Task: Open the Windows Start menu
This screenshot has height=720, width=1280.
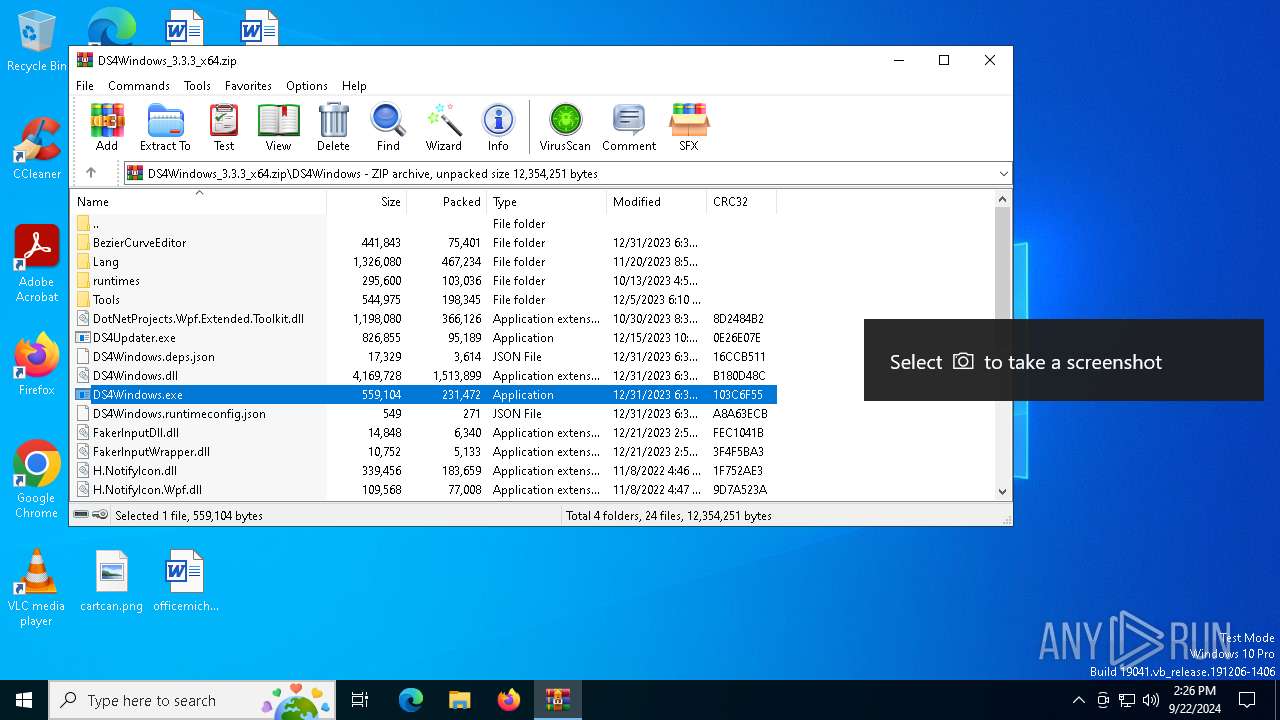Action: tap(24, 700)
